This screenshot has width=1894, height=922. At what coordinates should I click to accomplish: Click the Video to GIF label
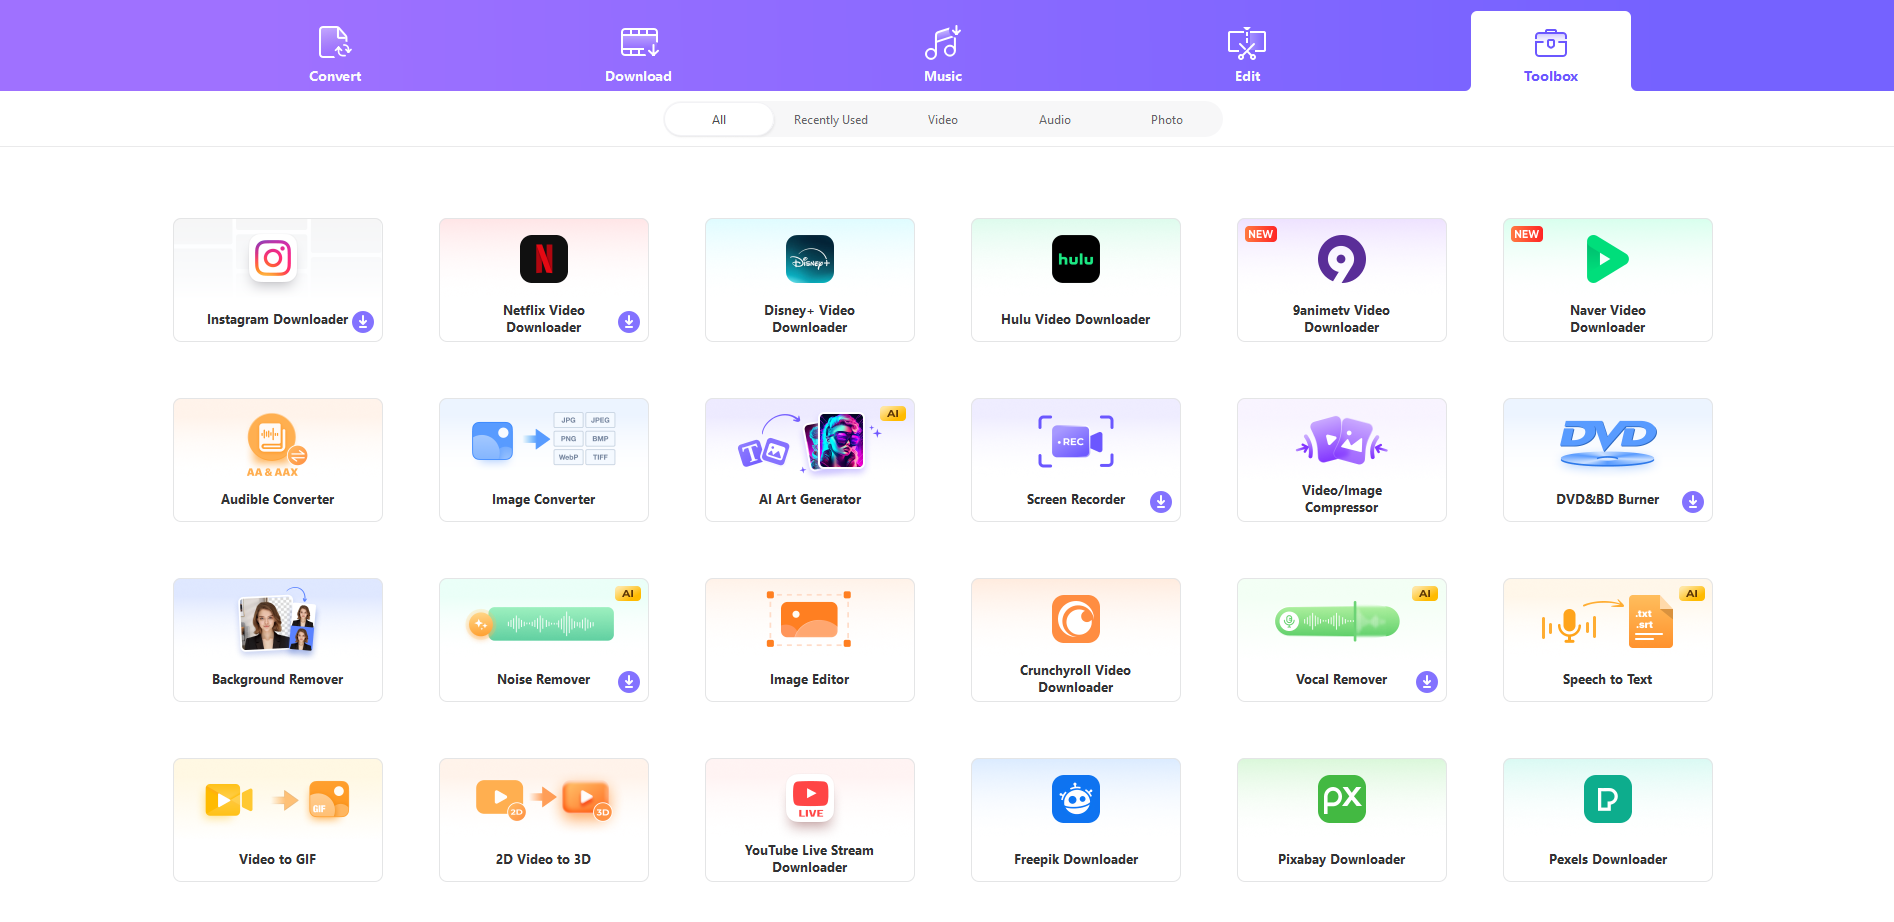(278, 860)
